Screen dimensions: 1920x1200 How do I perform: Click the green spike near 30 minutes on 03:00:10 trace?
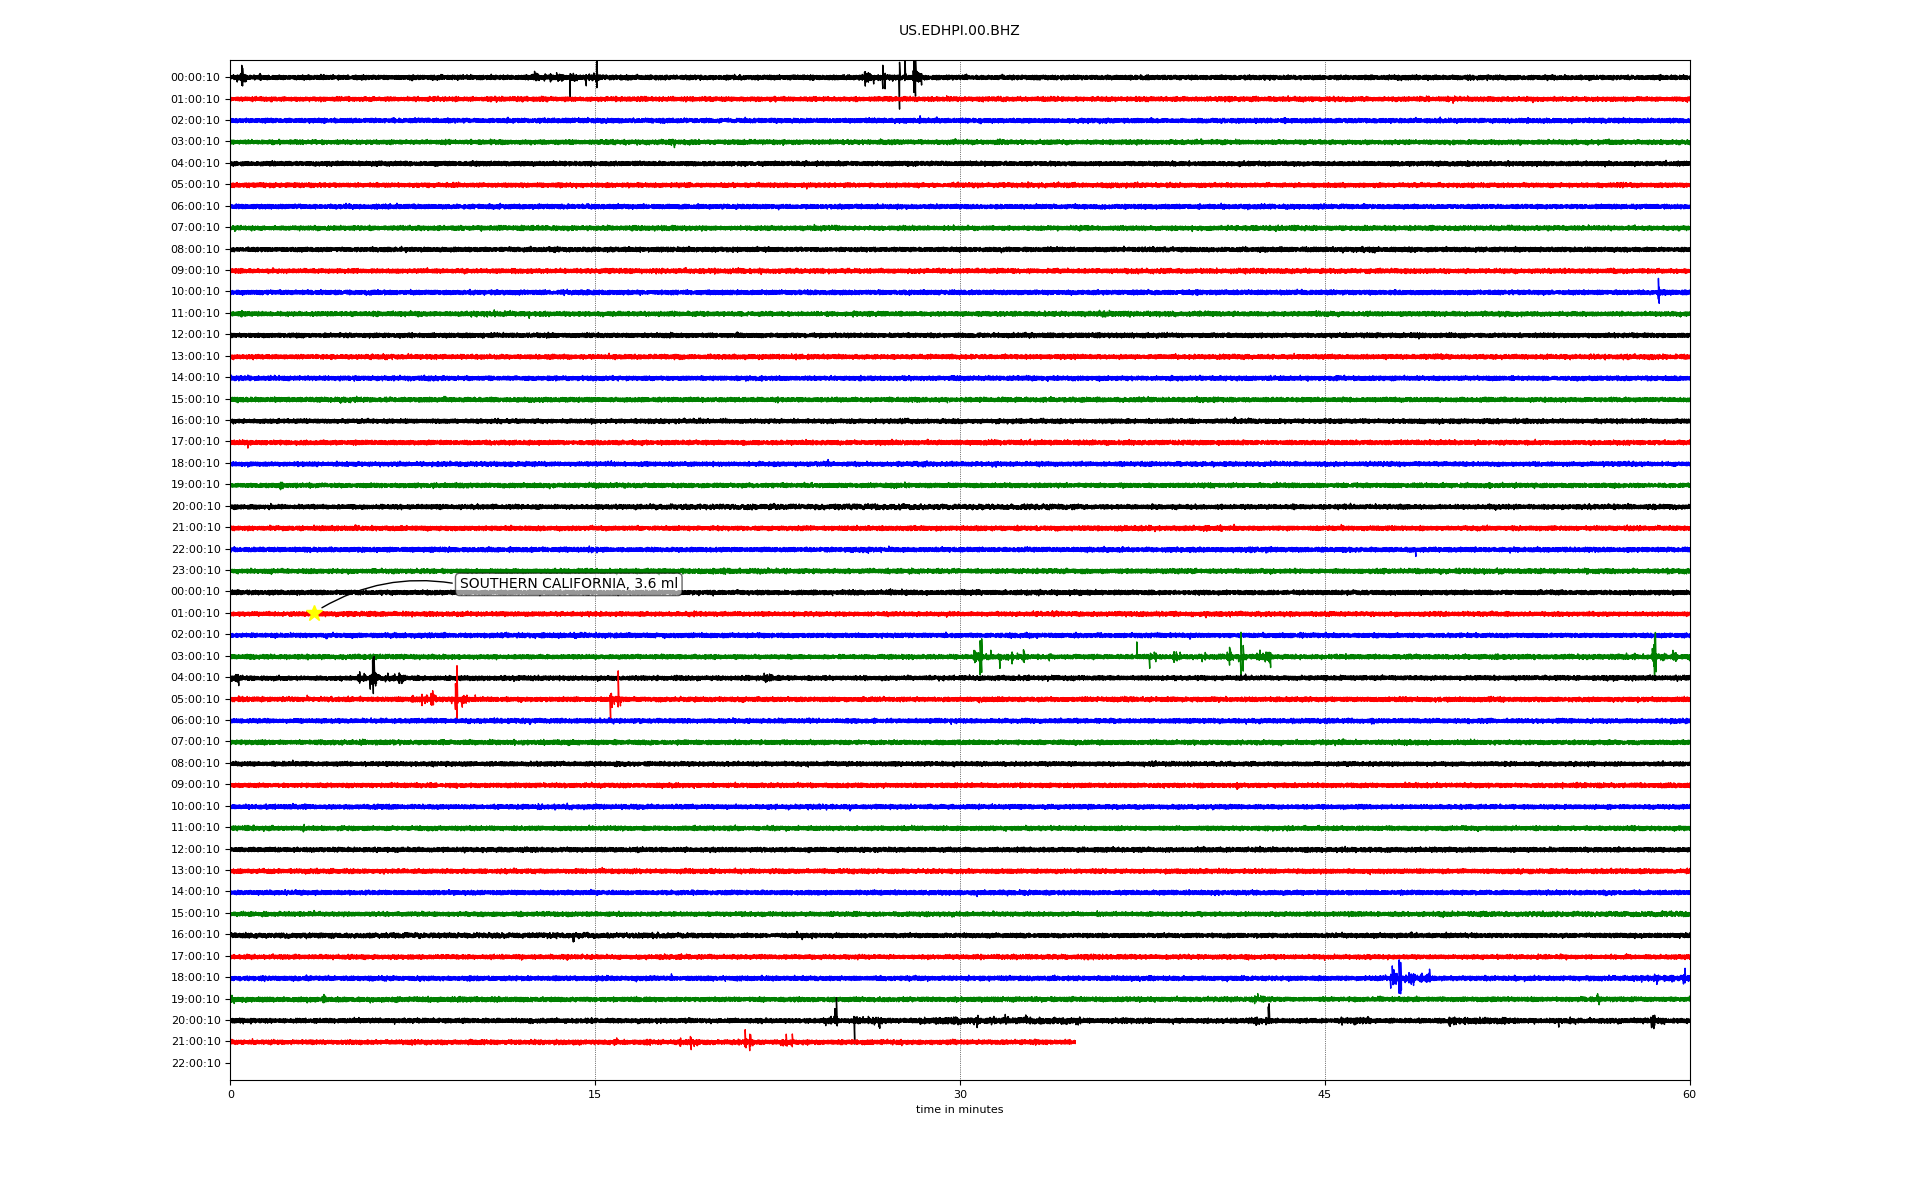pyautogui.click(x=980, y=656)
